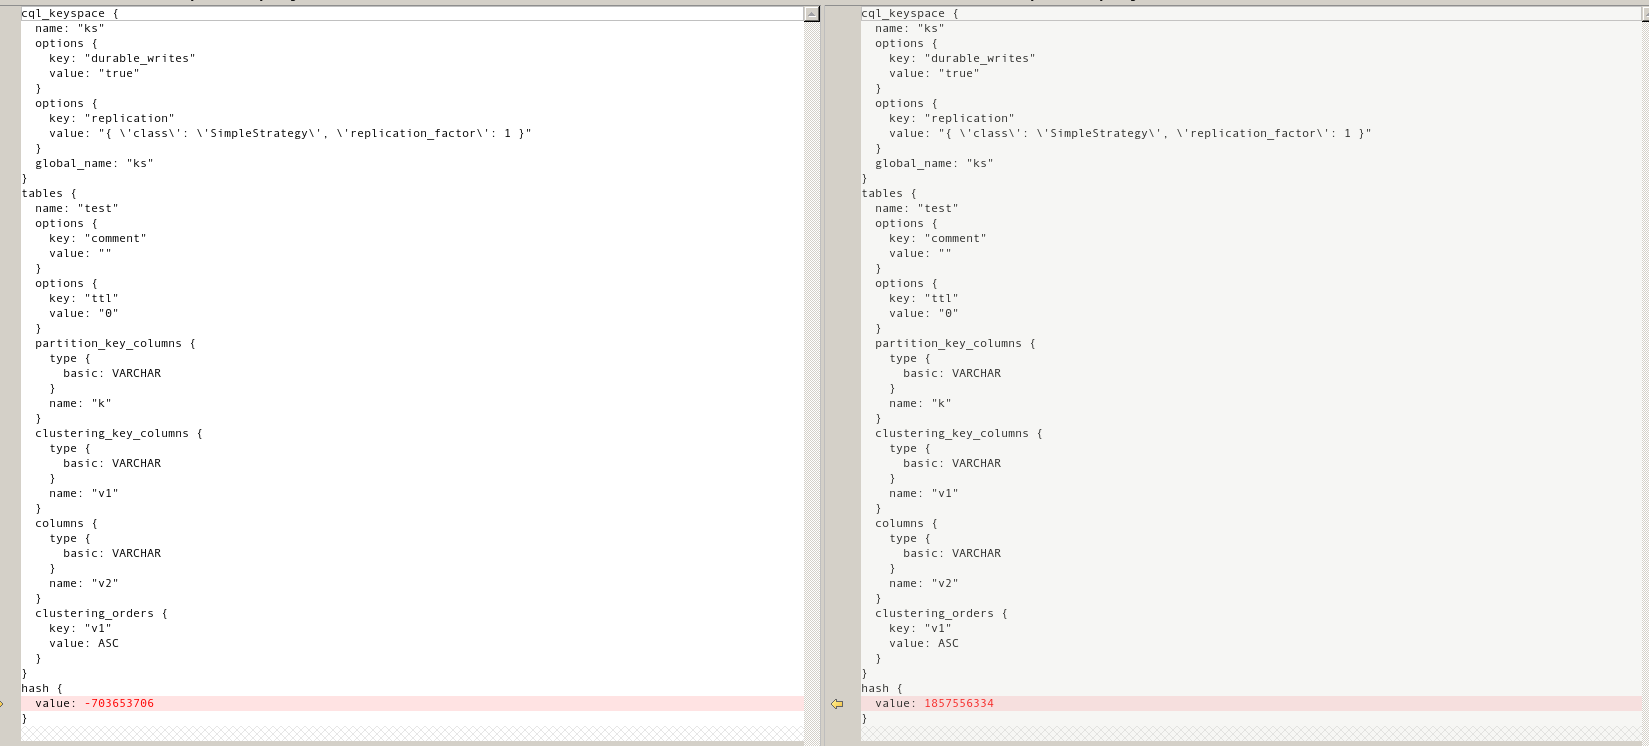This screenshot has width=1649, height=746.
Task: Click 'value: "true"' in the right pane
Action: [x=934, y=74]
